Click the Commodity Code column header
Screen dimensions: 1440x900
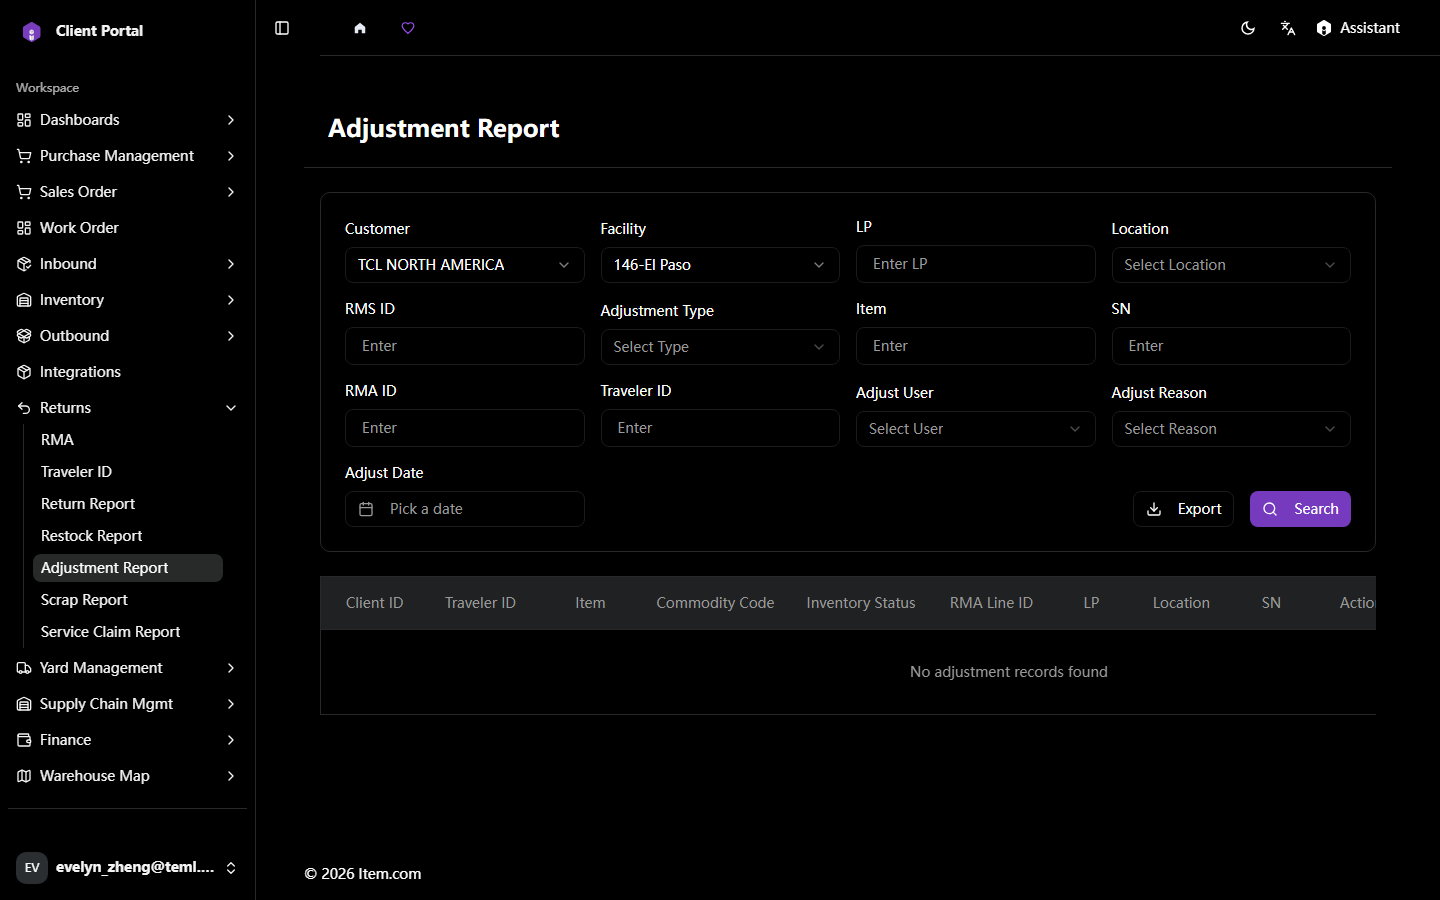click(x=715, y=603)
